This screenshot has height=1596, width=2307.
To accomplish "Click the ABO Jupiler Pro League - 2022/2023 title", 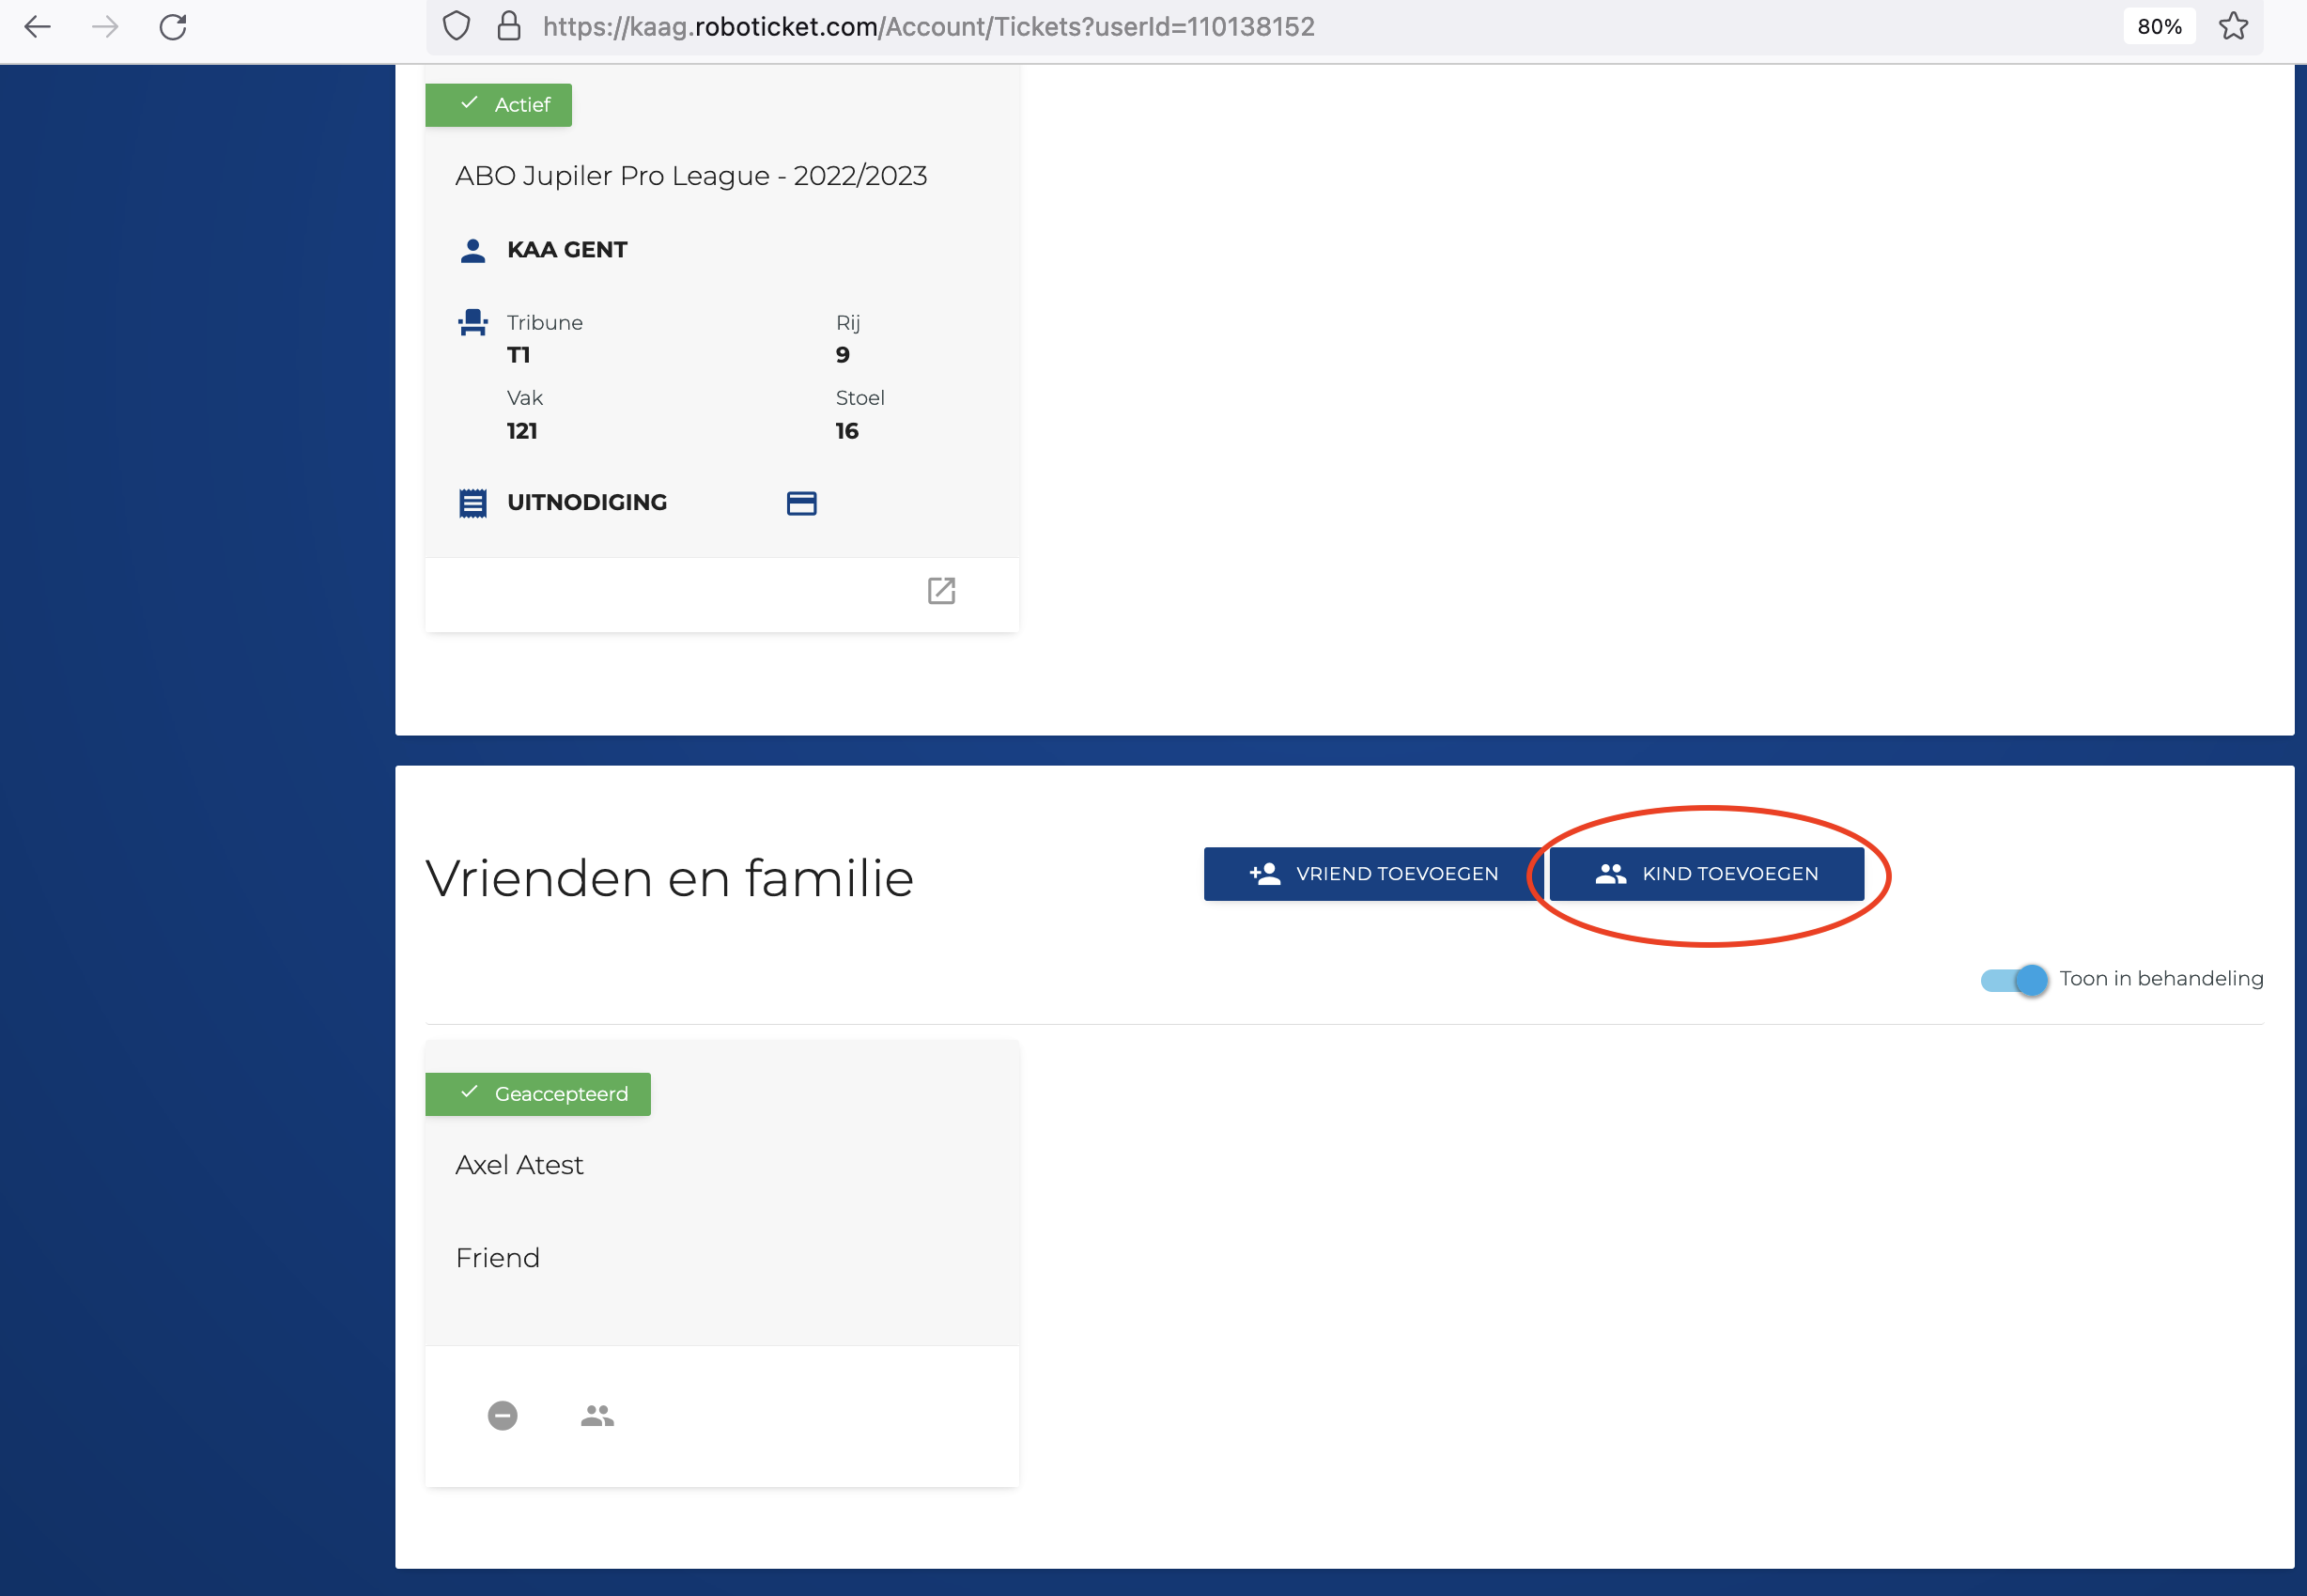I will tap(691, 176).
